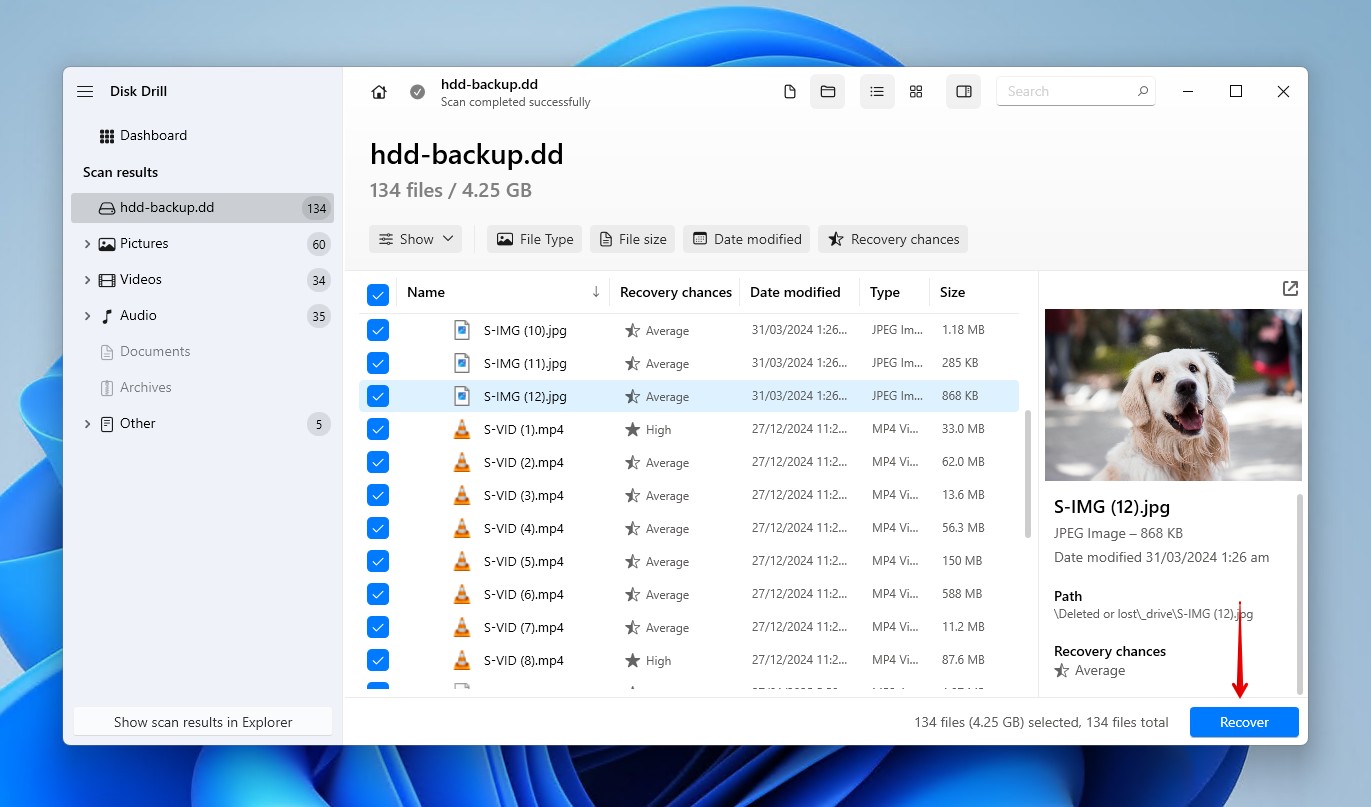The width and height of the screenshot is (1371, 807).
Task: Click the dog image preview thumbnail
Action: point(1172,395)
